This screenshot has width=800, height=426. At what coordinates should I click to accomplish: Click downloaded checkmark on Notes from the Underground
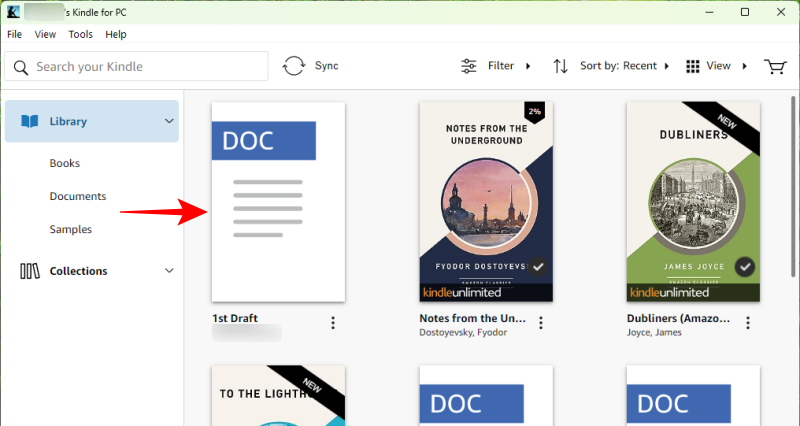click(538, 266)
